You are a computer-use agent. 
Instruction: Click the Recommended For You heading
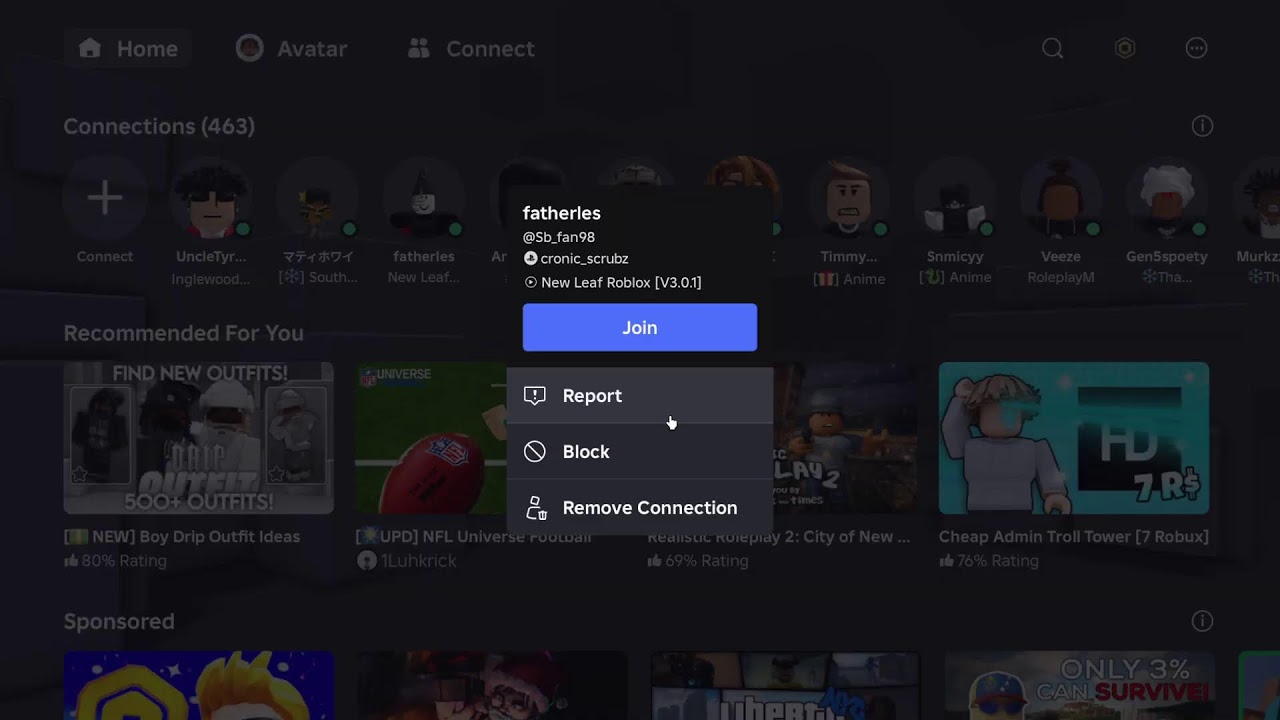tap(184, 333)
